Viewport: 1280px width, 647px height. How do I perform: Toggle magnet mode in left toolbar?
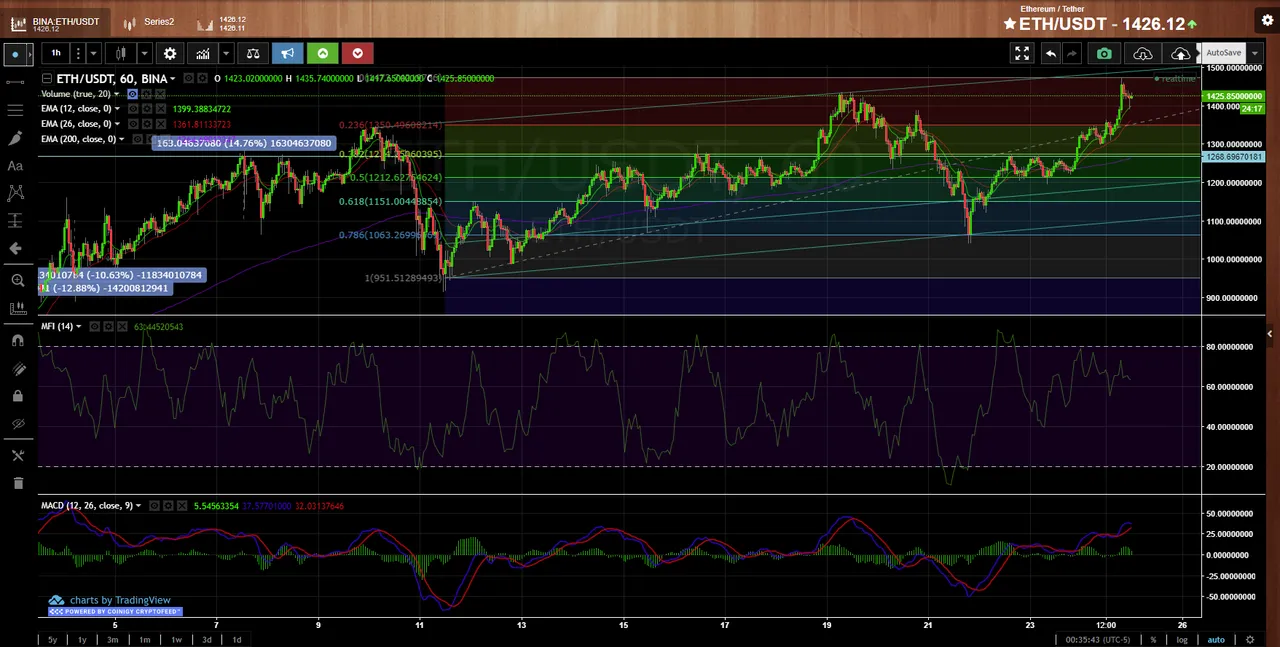(x=17, y=340)
